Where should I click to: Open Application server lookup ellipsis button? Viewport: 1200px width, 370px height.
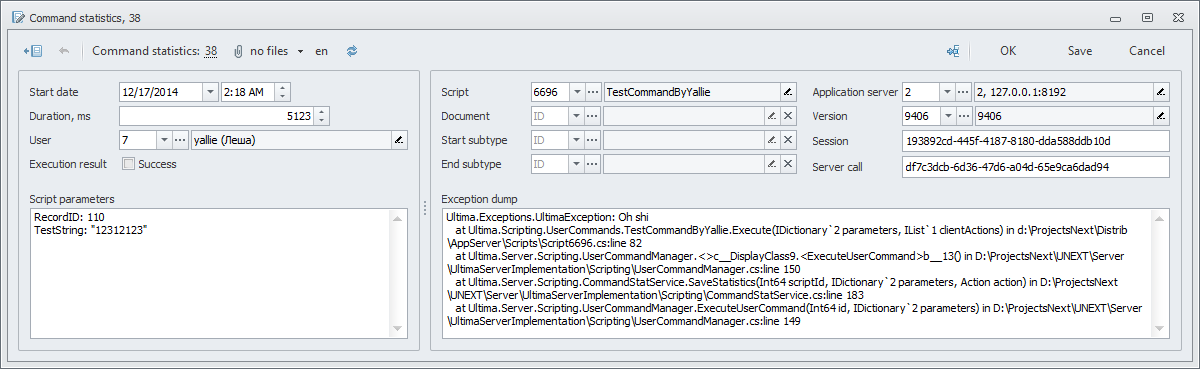point(964,92)
